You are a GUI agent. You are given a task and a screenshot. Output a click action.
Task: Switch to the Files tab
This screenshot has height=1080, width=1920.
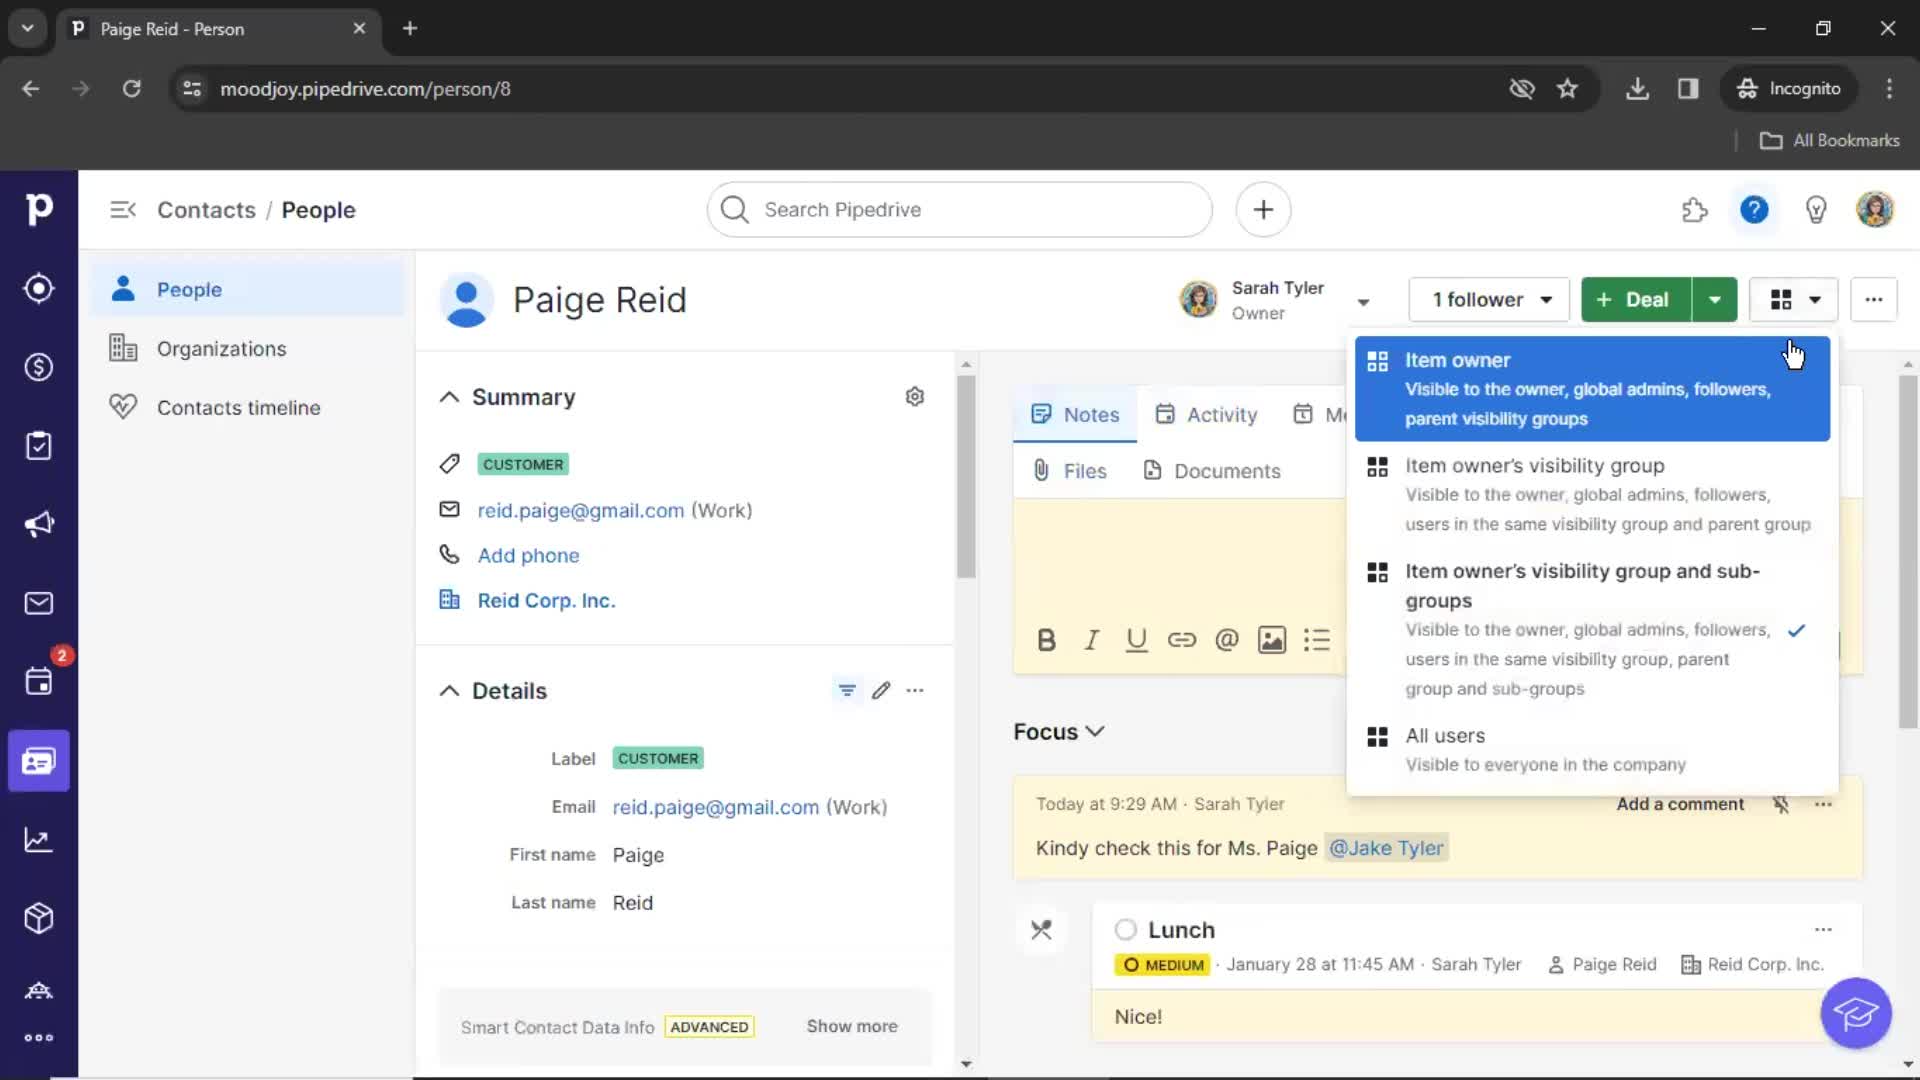pos(1084,469)
